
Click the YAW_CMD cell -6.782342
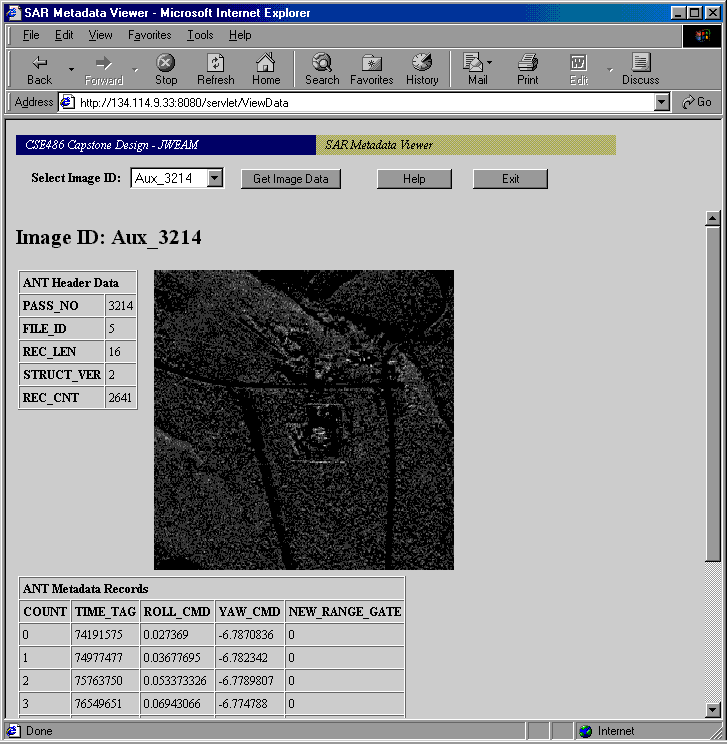click(249, 658)
